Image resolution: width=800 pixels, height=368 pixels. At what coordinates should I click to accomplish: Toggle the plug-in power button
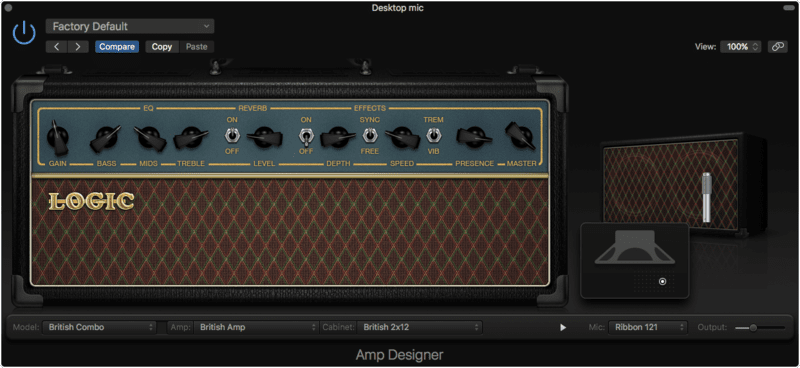(x=24, y=33)
